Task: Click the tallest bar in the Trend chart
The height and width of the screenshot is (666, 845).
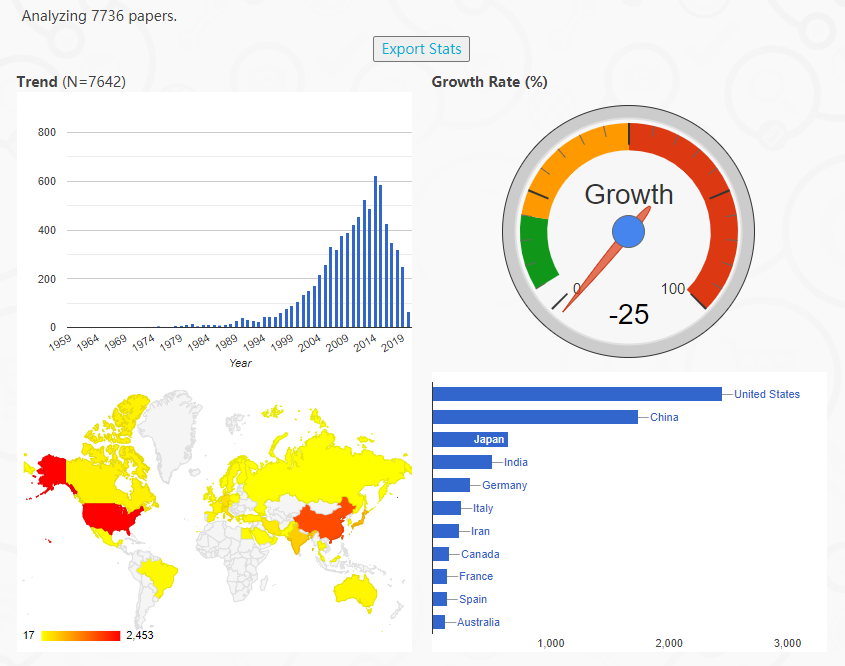Action: tap(375, 252)
